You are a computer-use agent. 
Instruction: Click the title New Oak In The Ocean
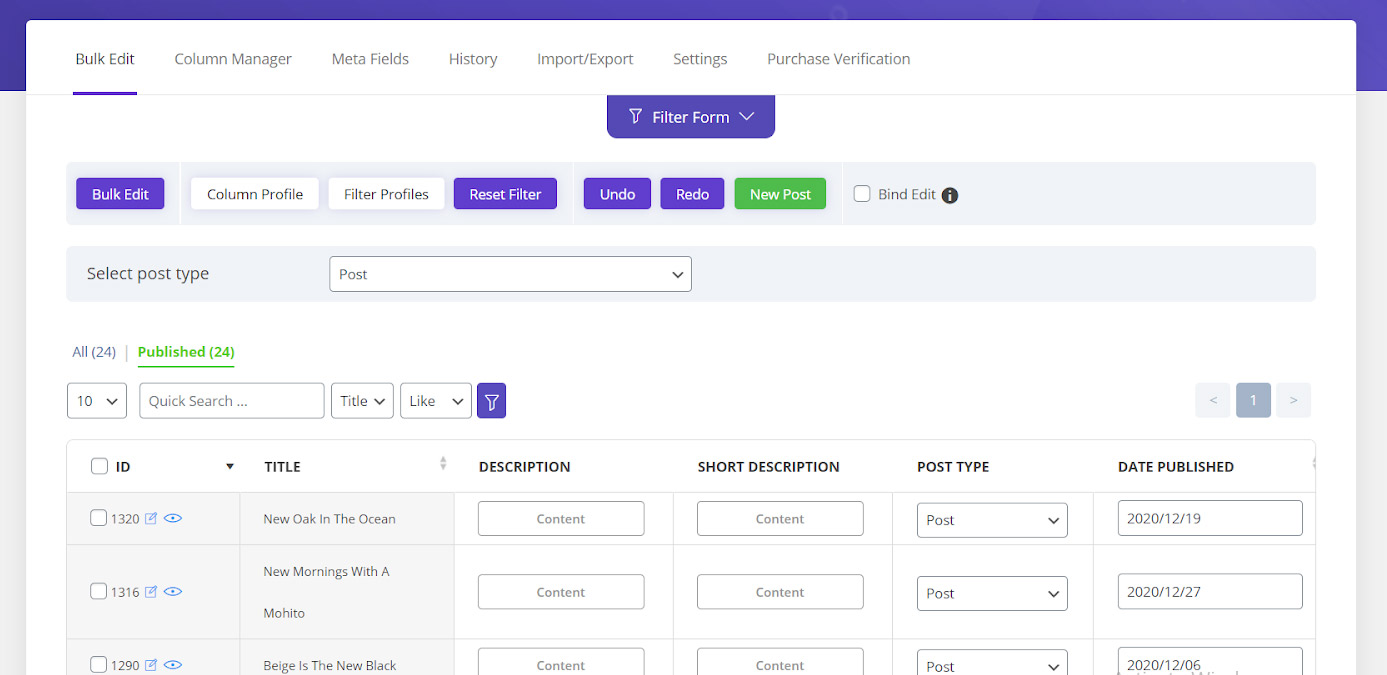tap(329, 519)
